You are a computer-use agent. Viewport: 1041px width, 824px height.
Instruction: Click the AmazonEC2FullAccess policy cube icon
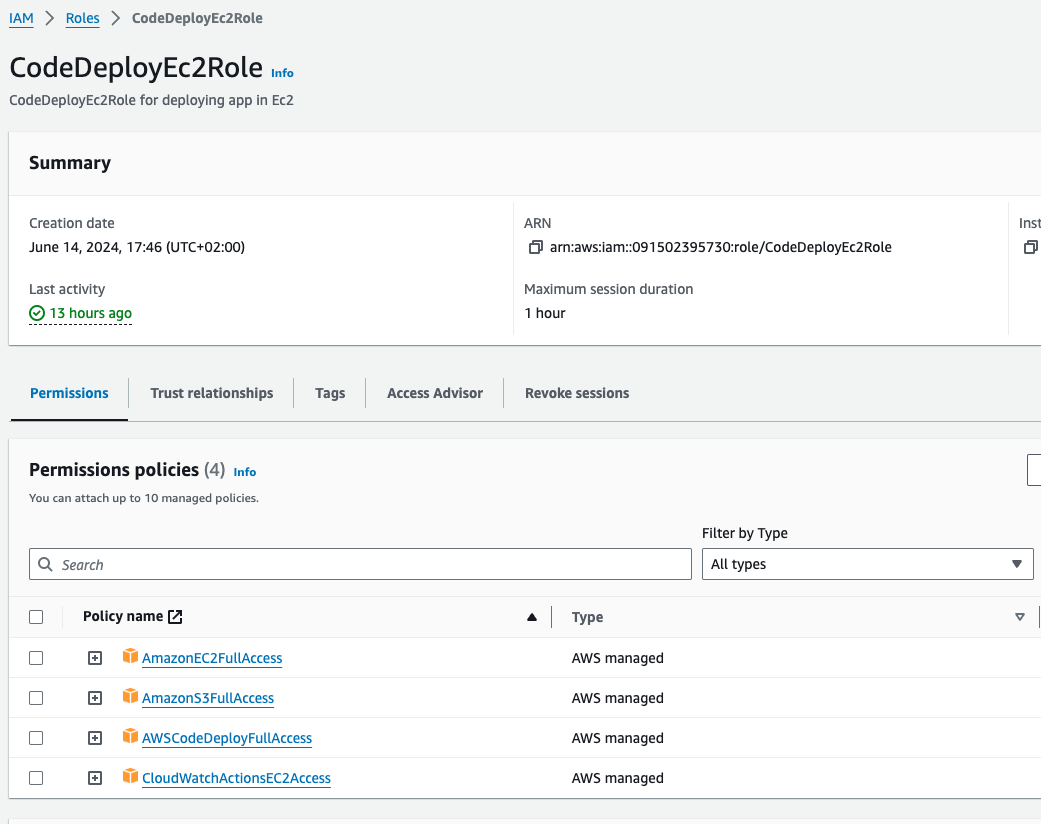tap(130, 657)
